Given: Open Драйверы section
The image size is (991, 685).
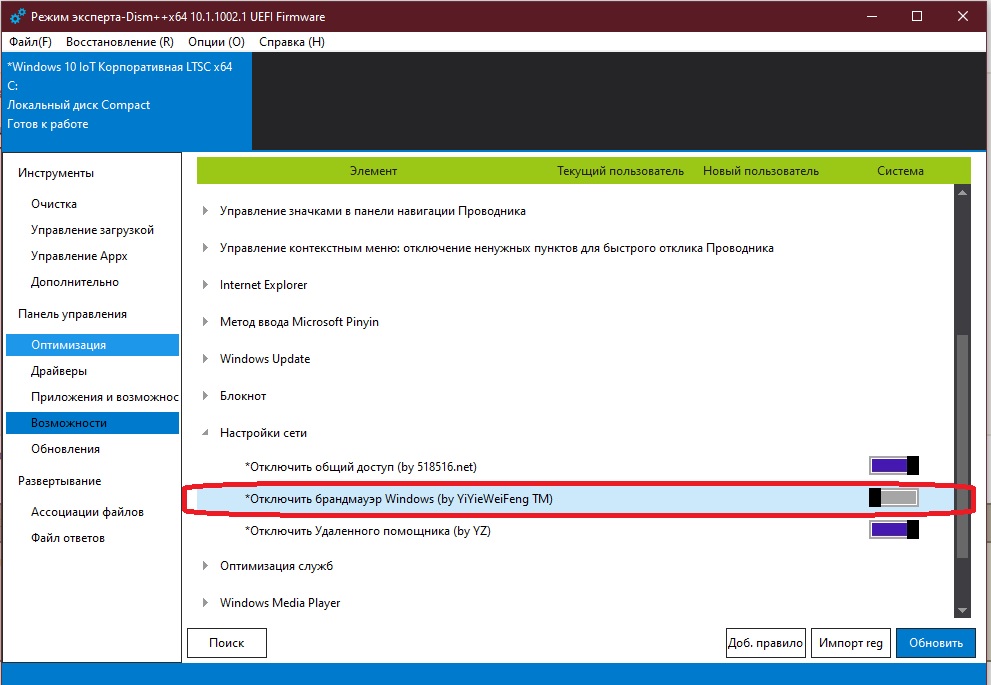Looking at the screenshot, I should point(59,371).
